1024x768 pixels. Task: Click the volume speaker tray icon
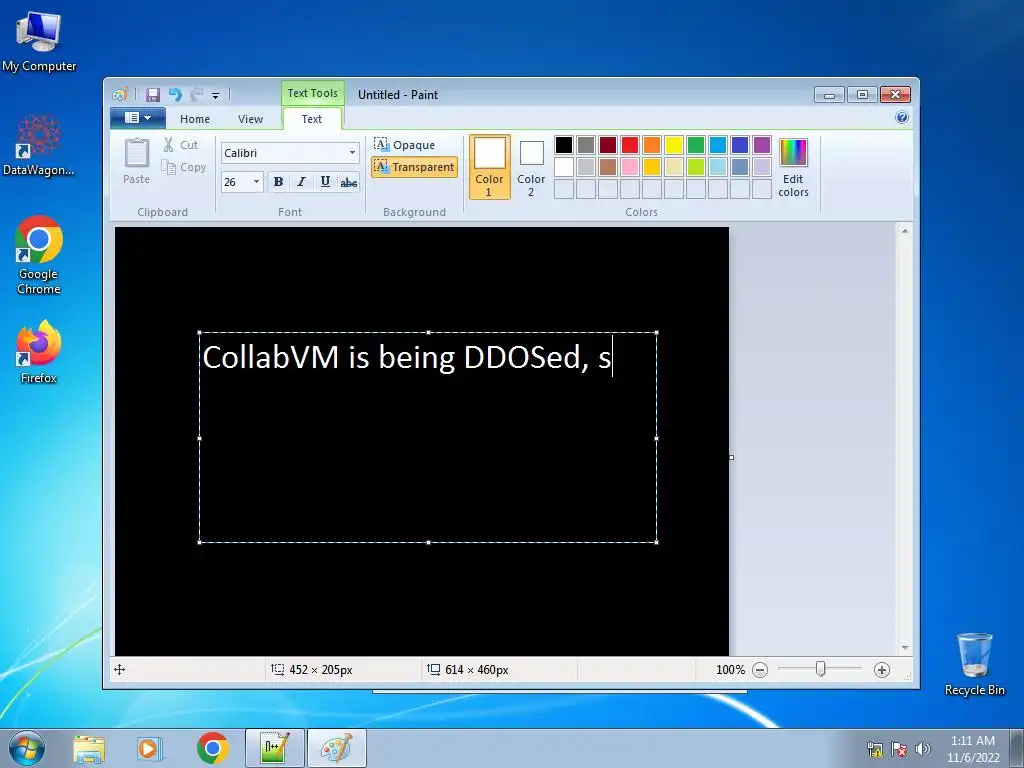pos(922,749)
